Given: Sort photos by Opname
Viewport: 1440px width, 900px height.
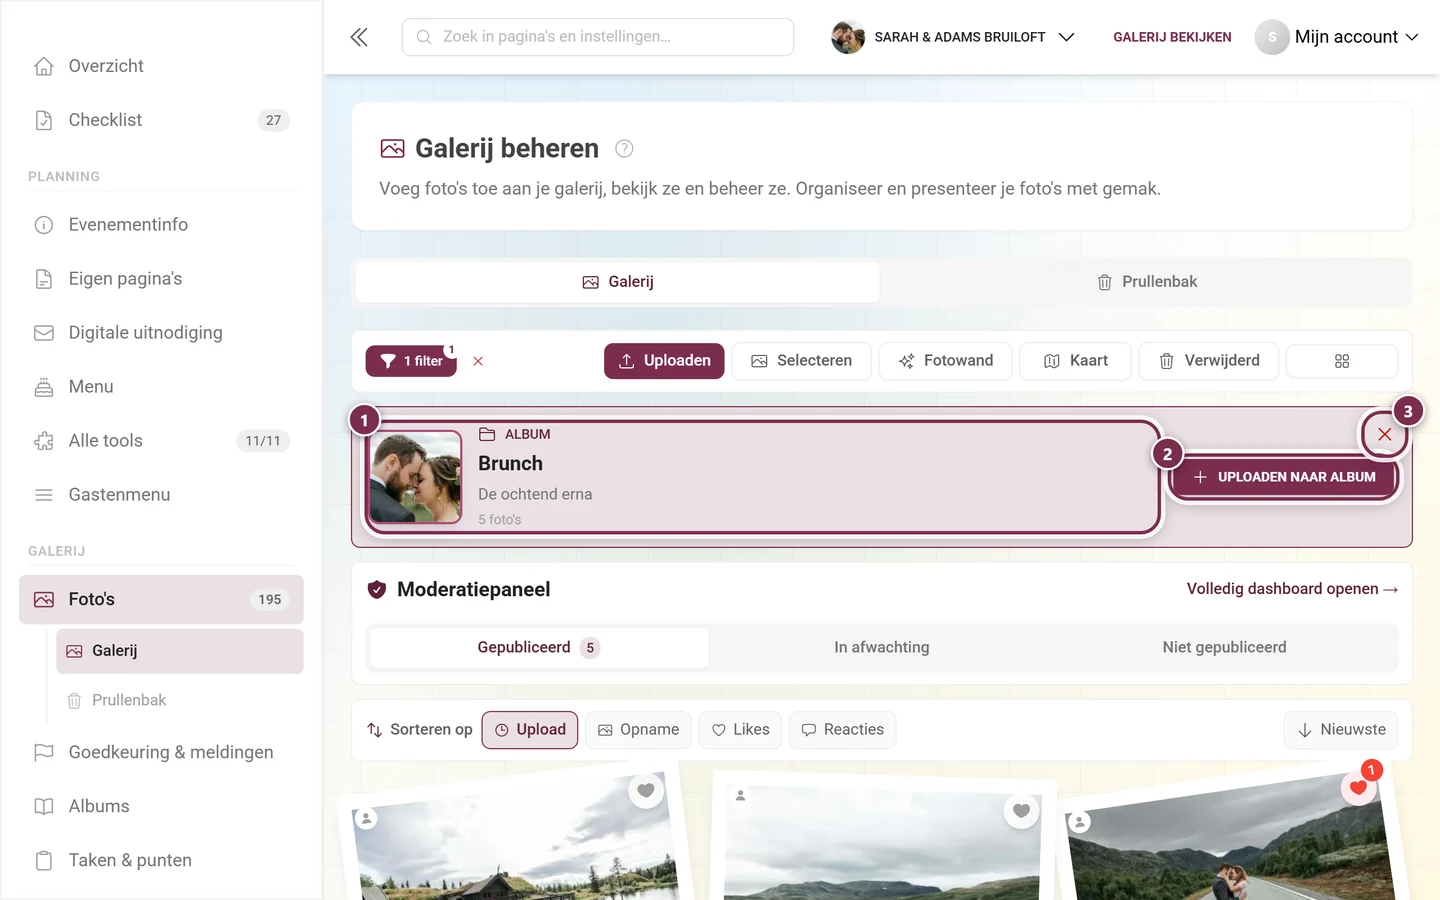Looking at the screenshot, I should point(638,730).
